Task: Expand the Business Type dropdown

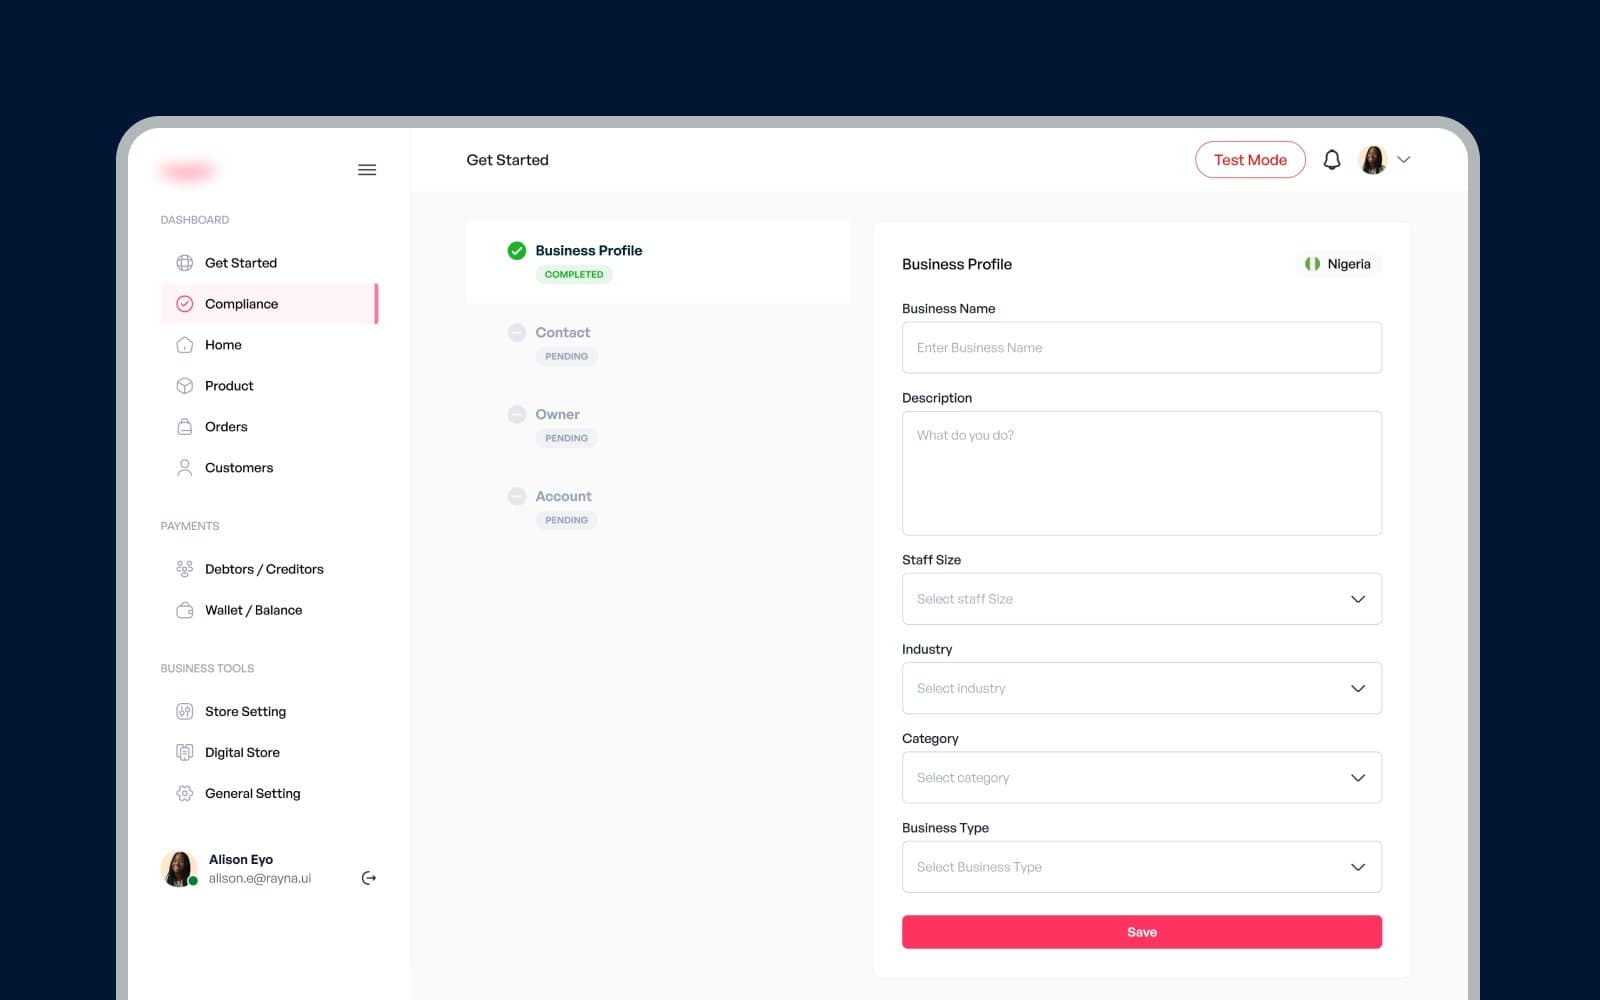Action: (1141, 867)
